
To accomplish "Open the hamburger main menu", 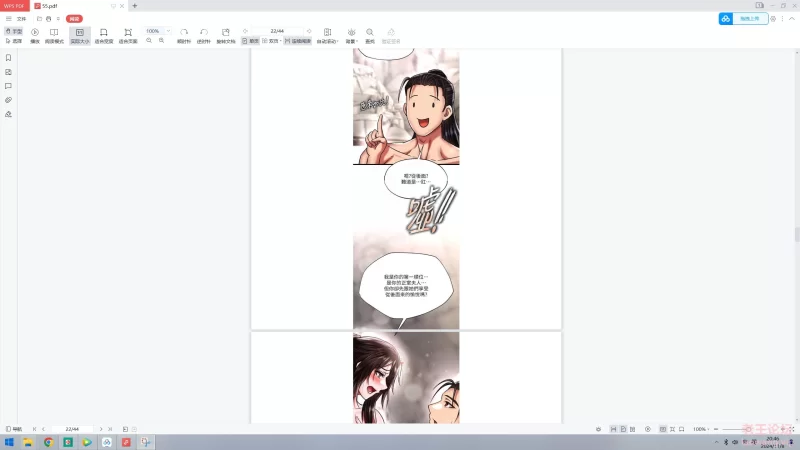I will [8, 19].
